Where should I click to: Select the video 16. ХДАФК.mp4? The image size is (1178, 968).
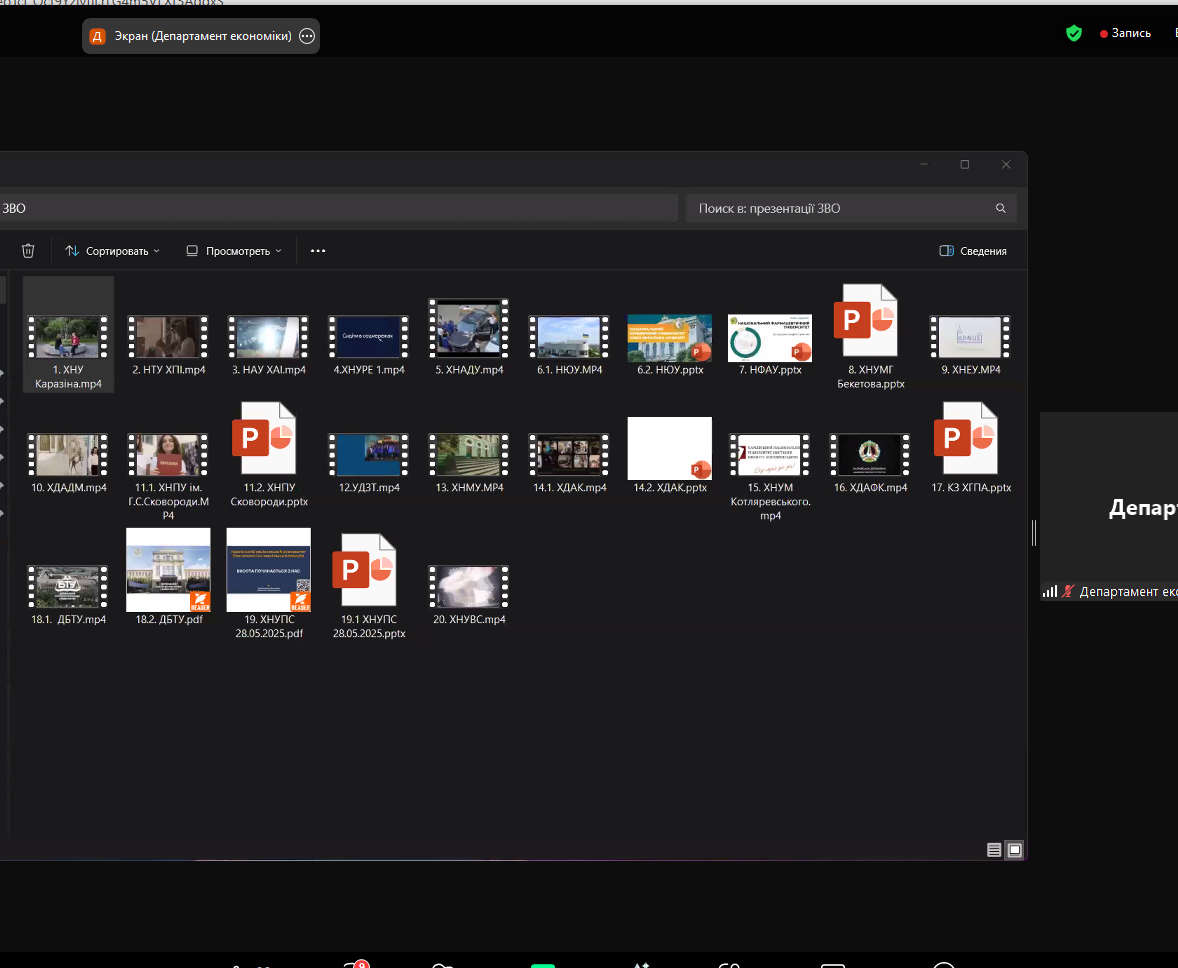point(870,462)
